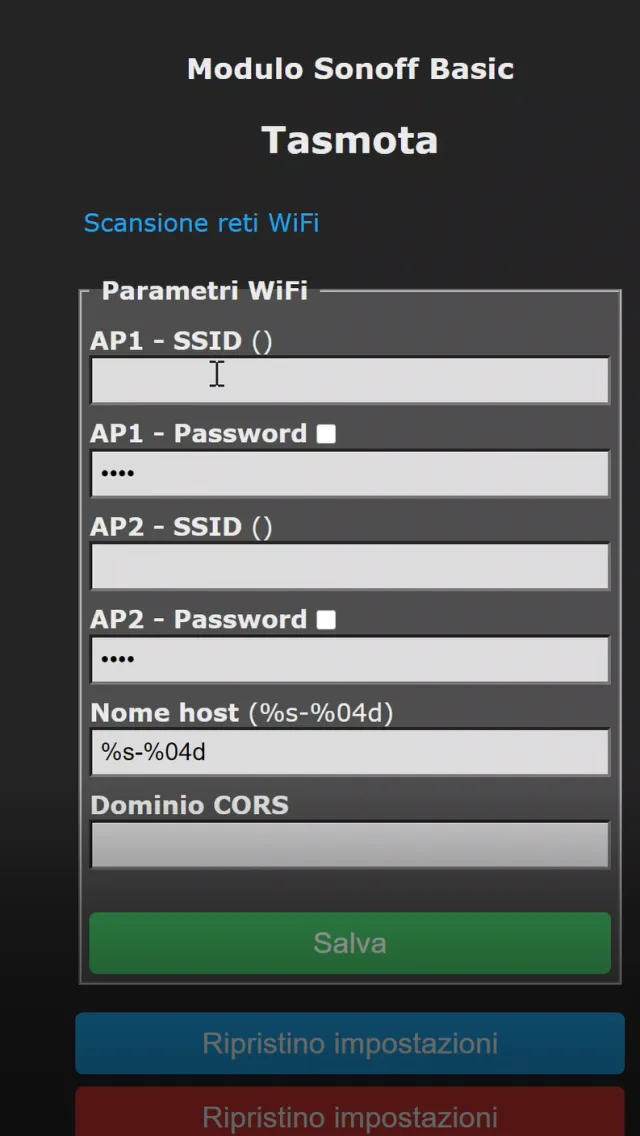Click the red Ripristino impostazioni button
The height and width of the screenshot is (1136, 640).
click(349, 1117)
